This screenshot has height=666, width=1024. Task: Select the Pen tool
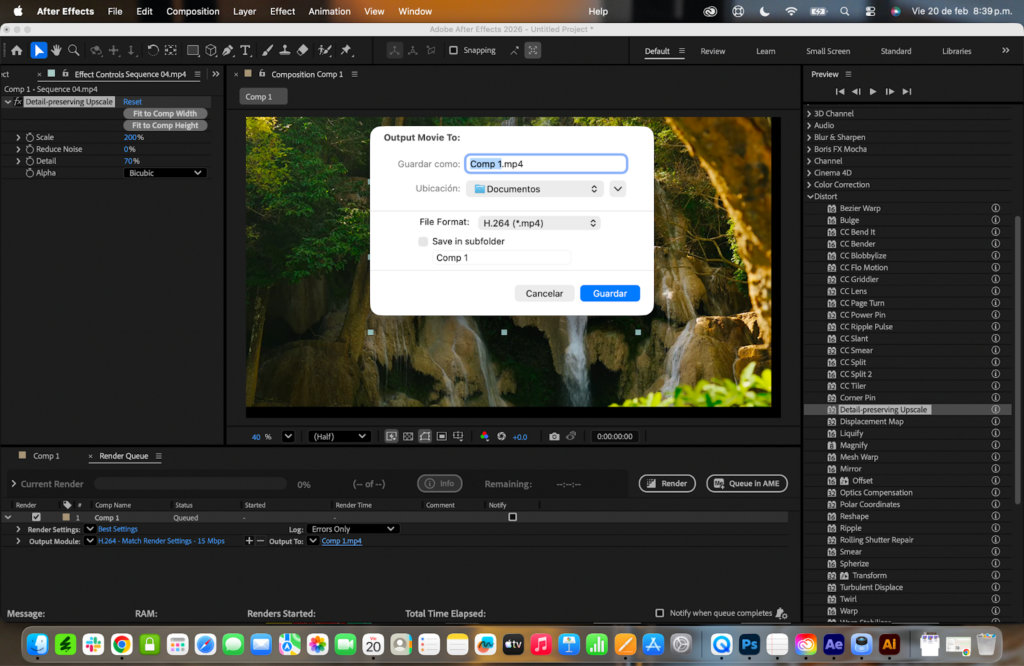point(228,49)
